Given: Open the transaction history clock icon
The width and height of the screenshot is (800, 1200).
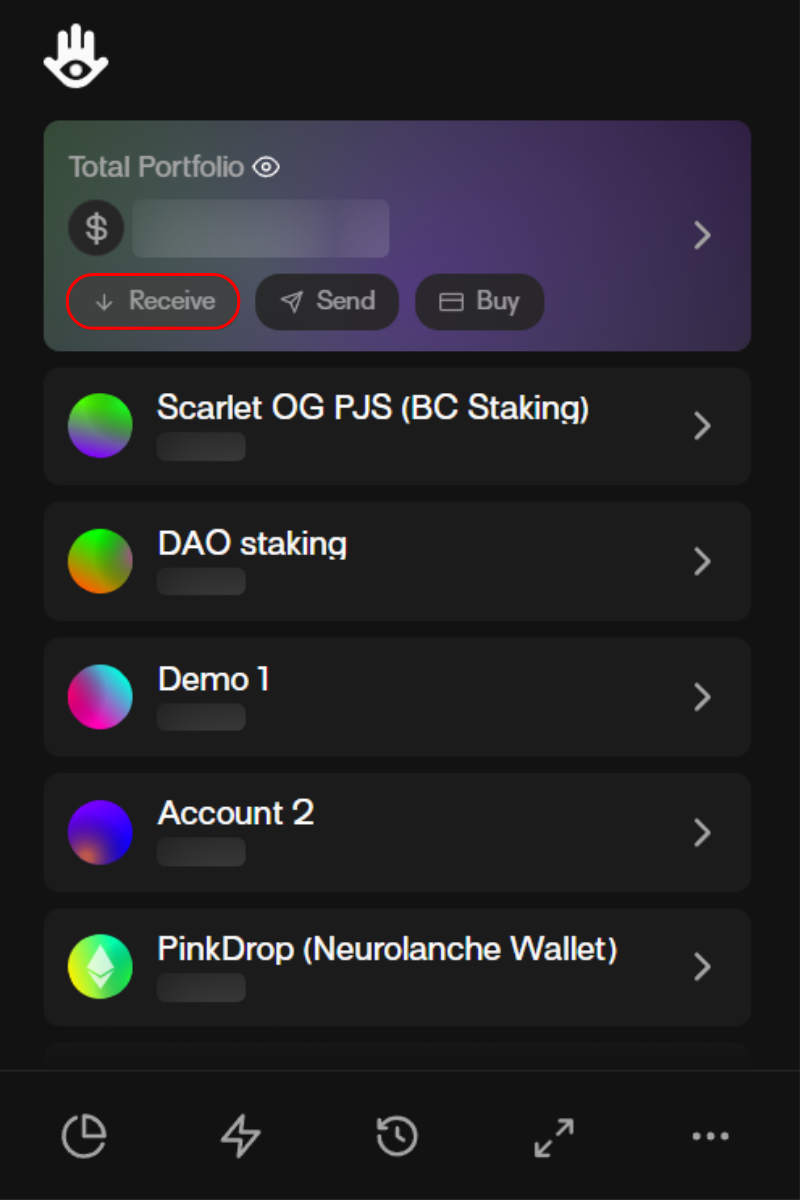Looking at the screenshot, I should tap(397, 1136).
